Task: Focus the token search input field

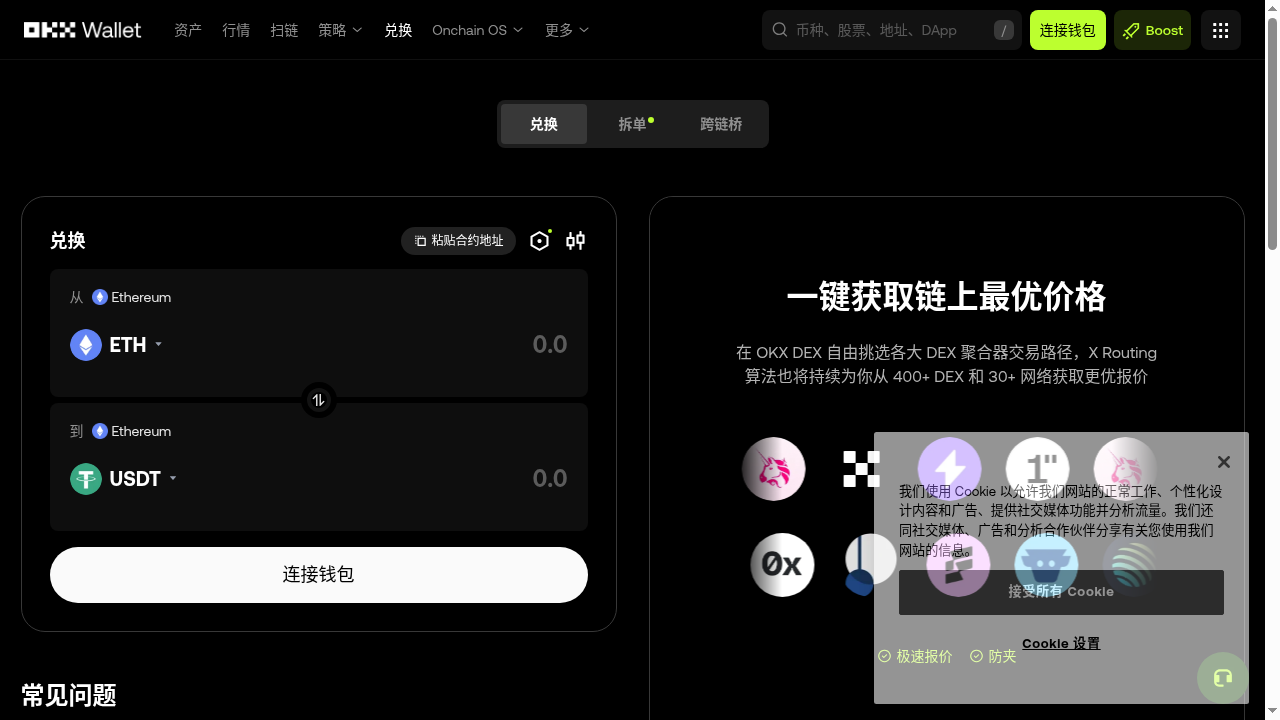Action: (x=890, y=30)
